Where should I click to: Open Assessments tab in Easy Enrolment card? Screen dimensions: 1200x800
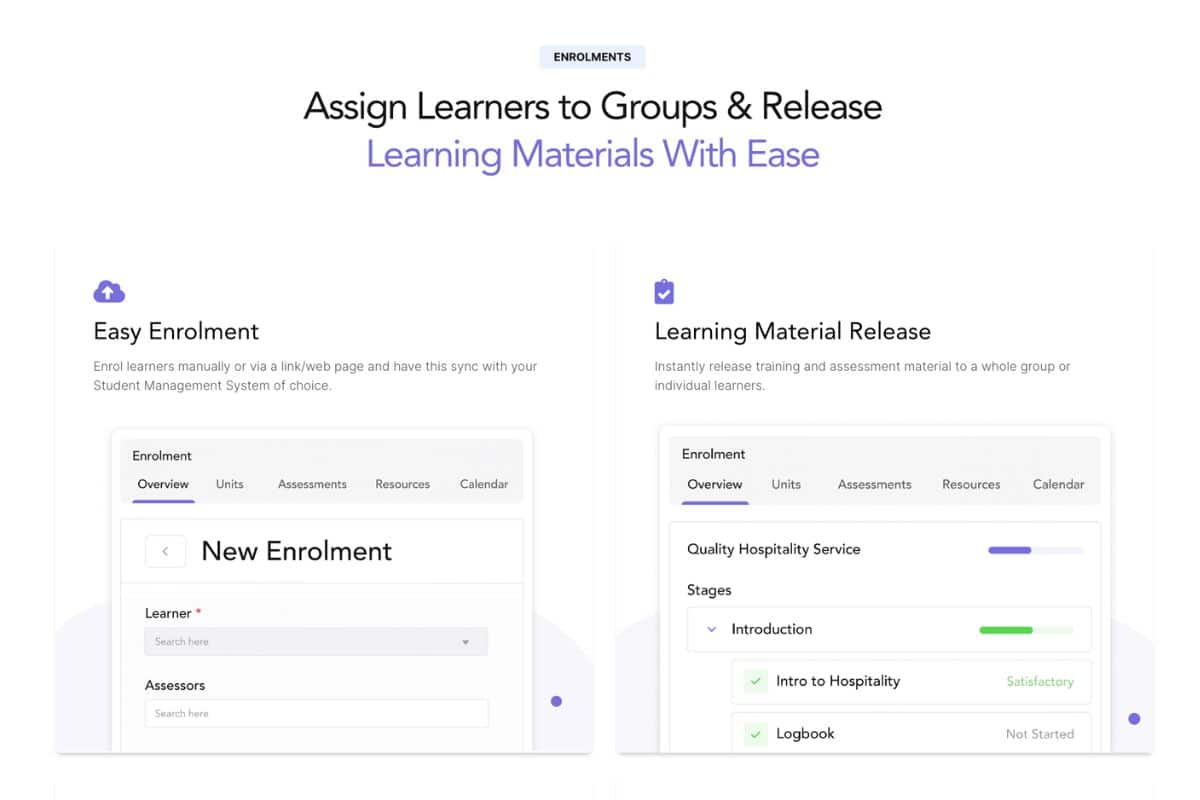[312, 484]
